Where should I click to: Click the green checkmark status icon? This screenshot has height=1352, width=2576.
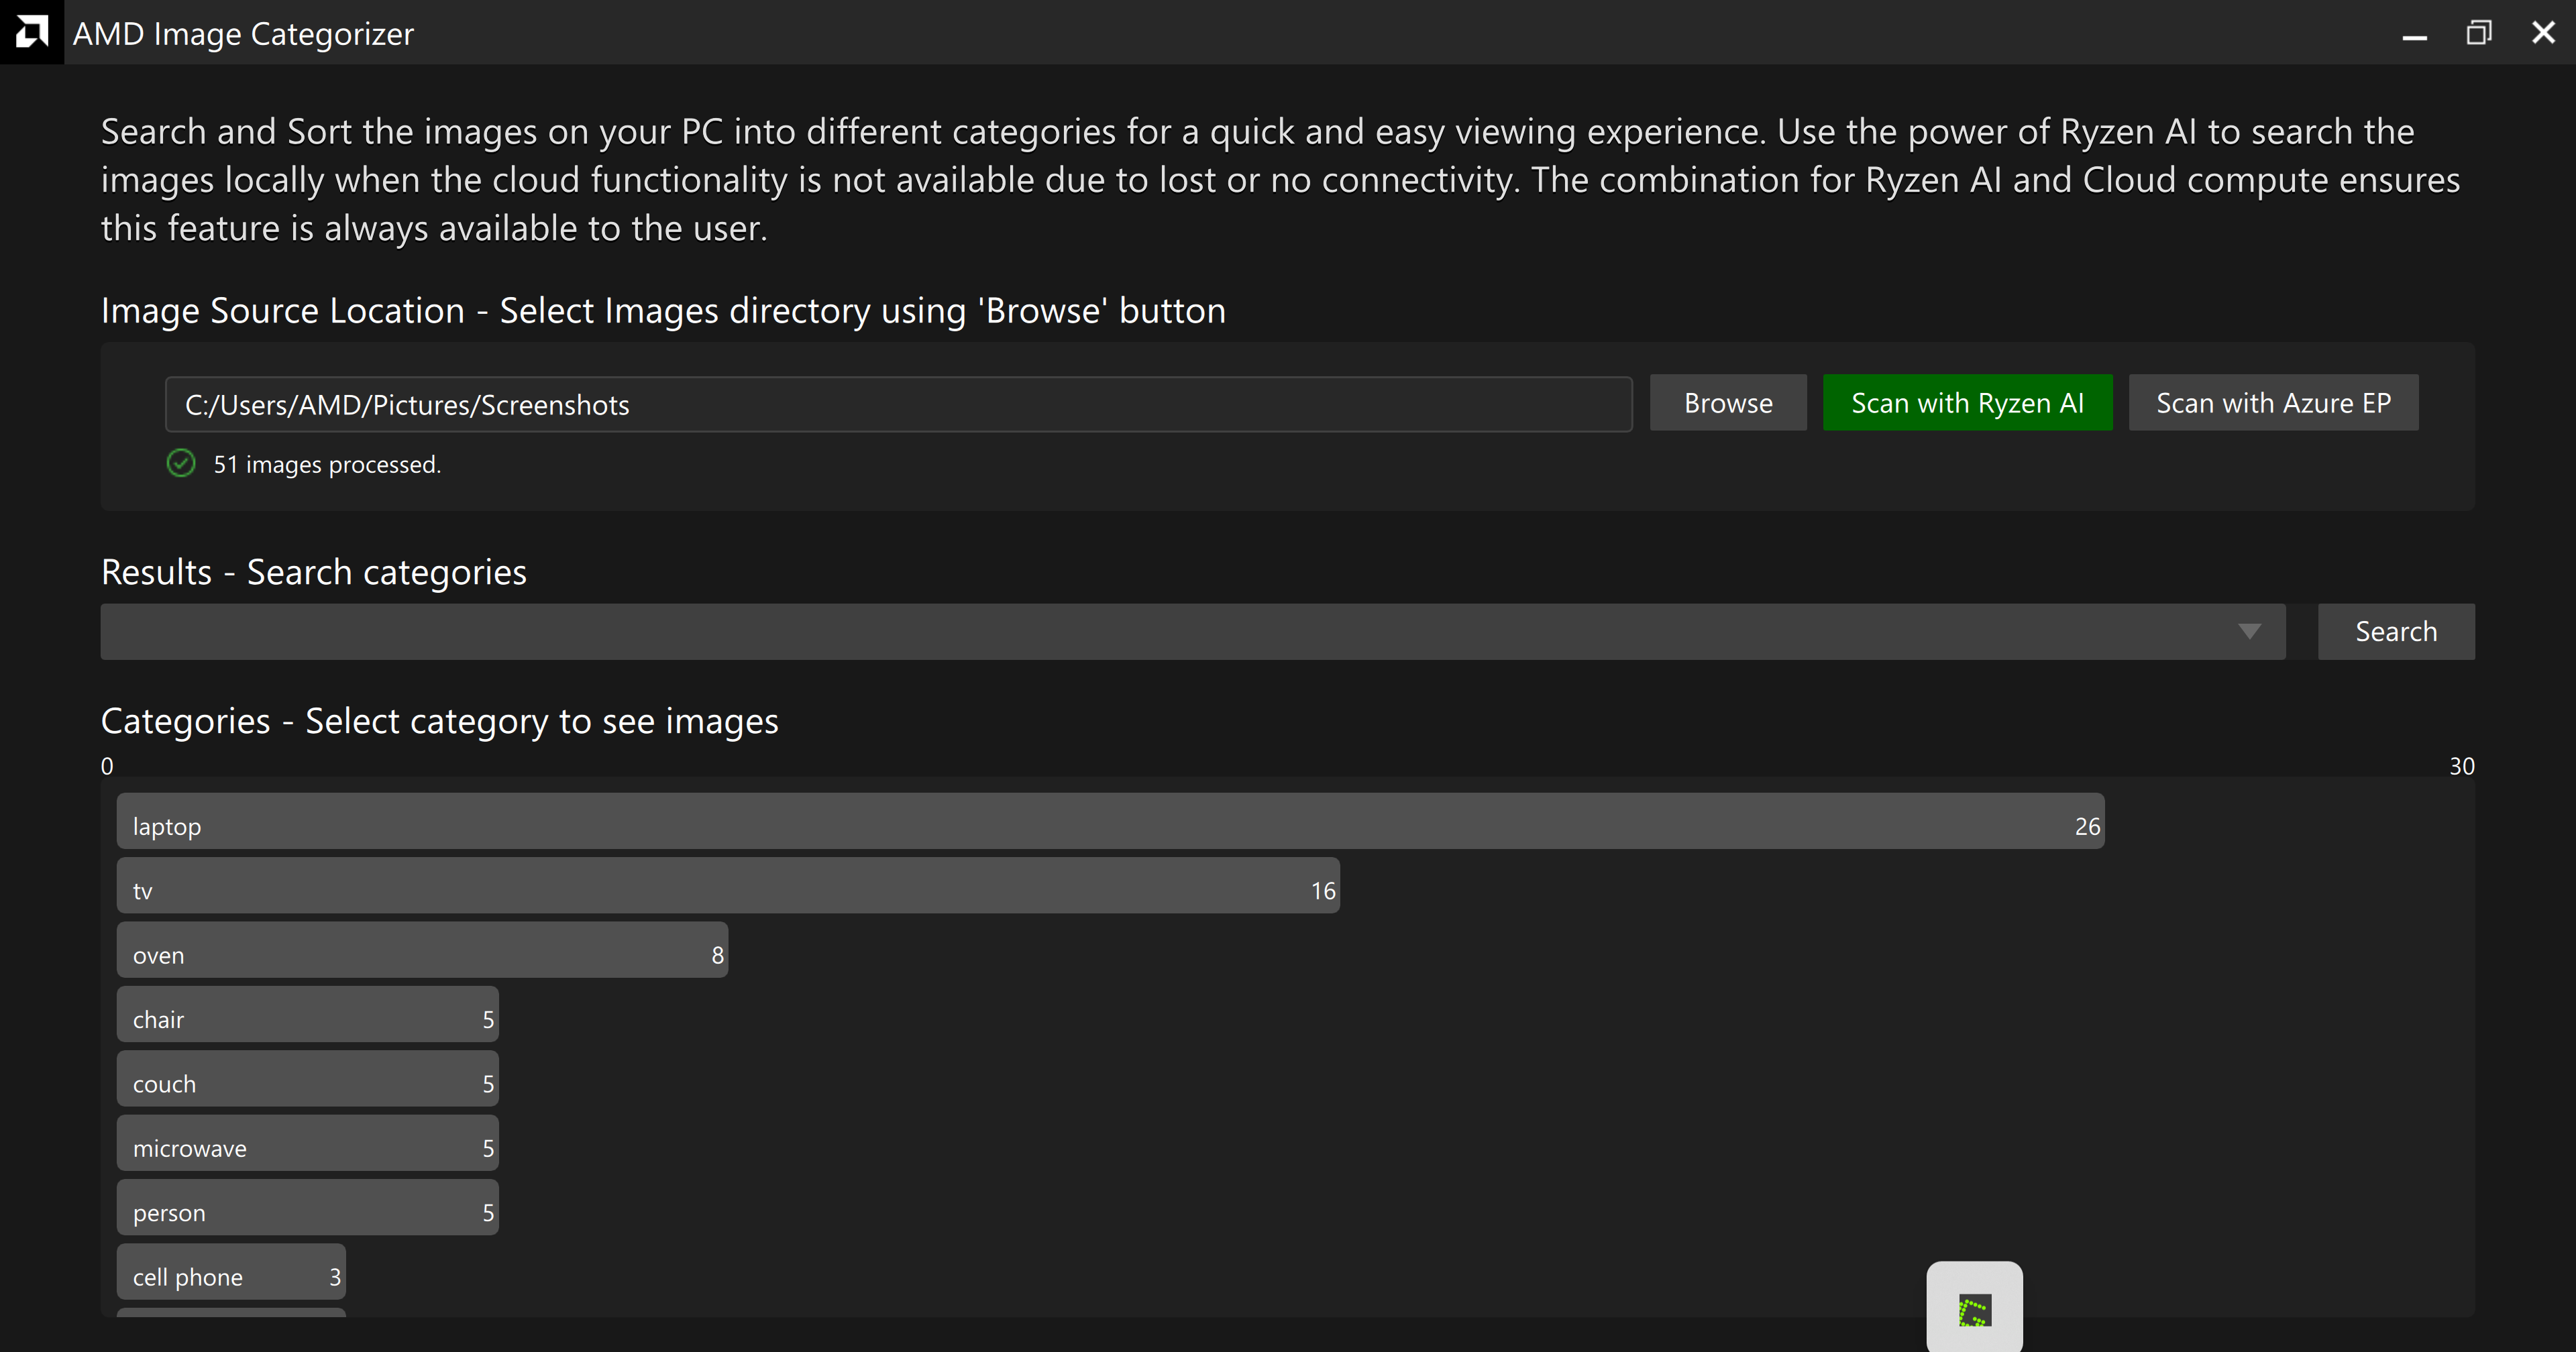pyautogui.click(x=181, y=463)
